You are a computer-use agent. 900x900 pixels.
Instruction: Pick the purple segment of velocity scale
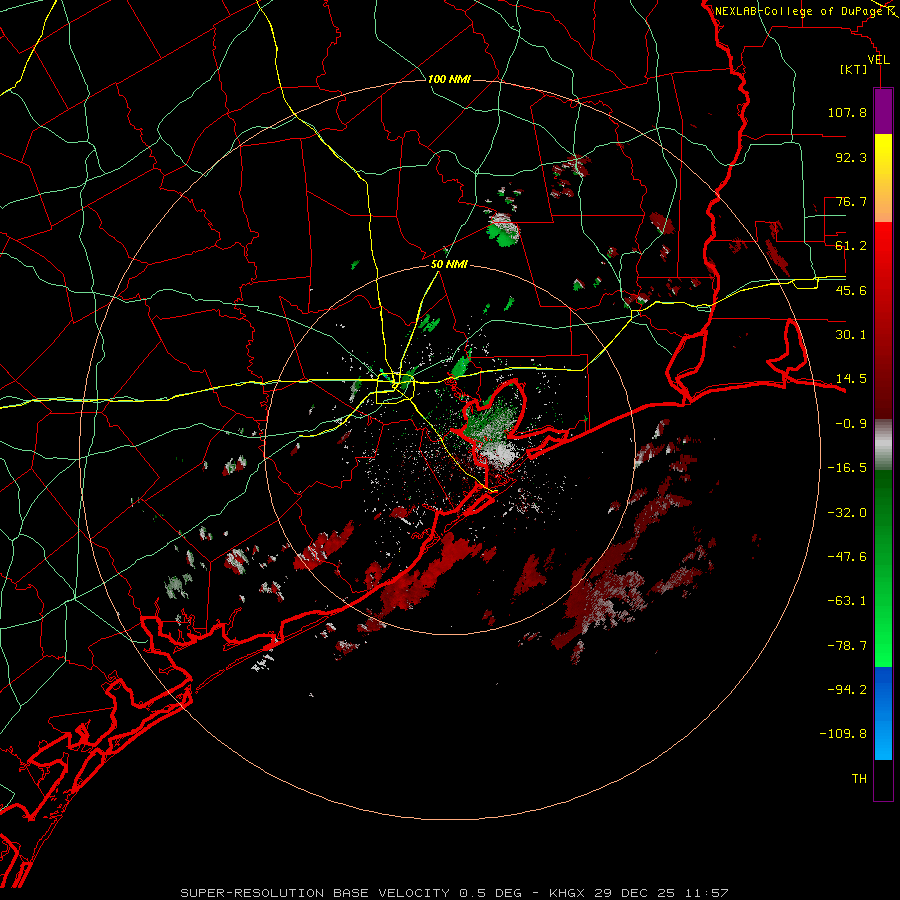883,112
